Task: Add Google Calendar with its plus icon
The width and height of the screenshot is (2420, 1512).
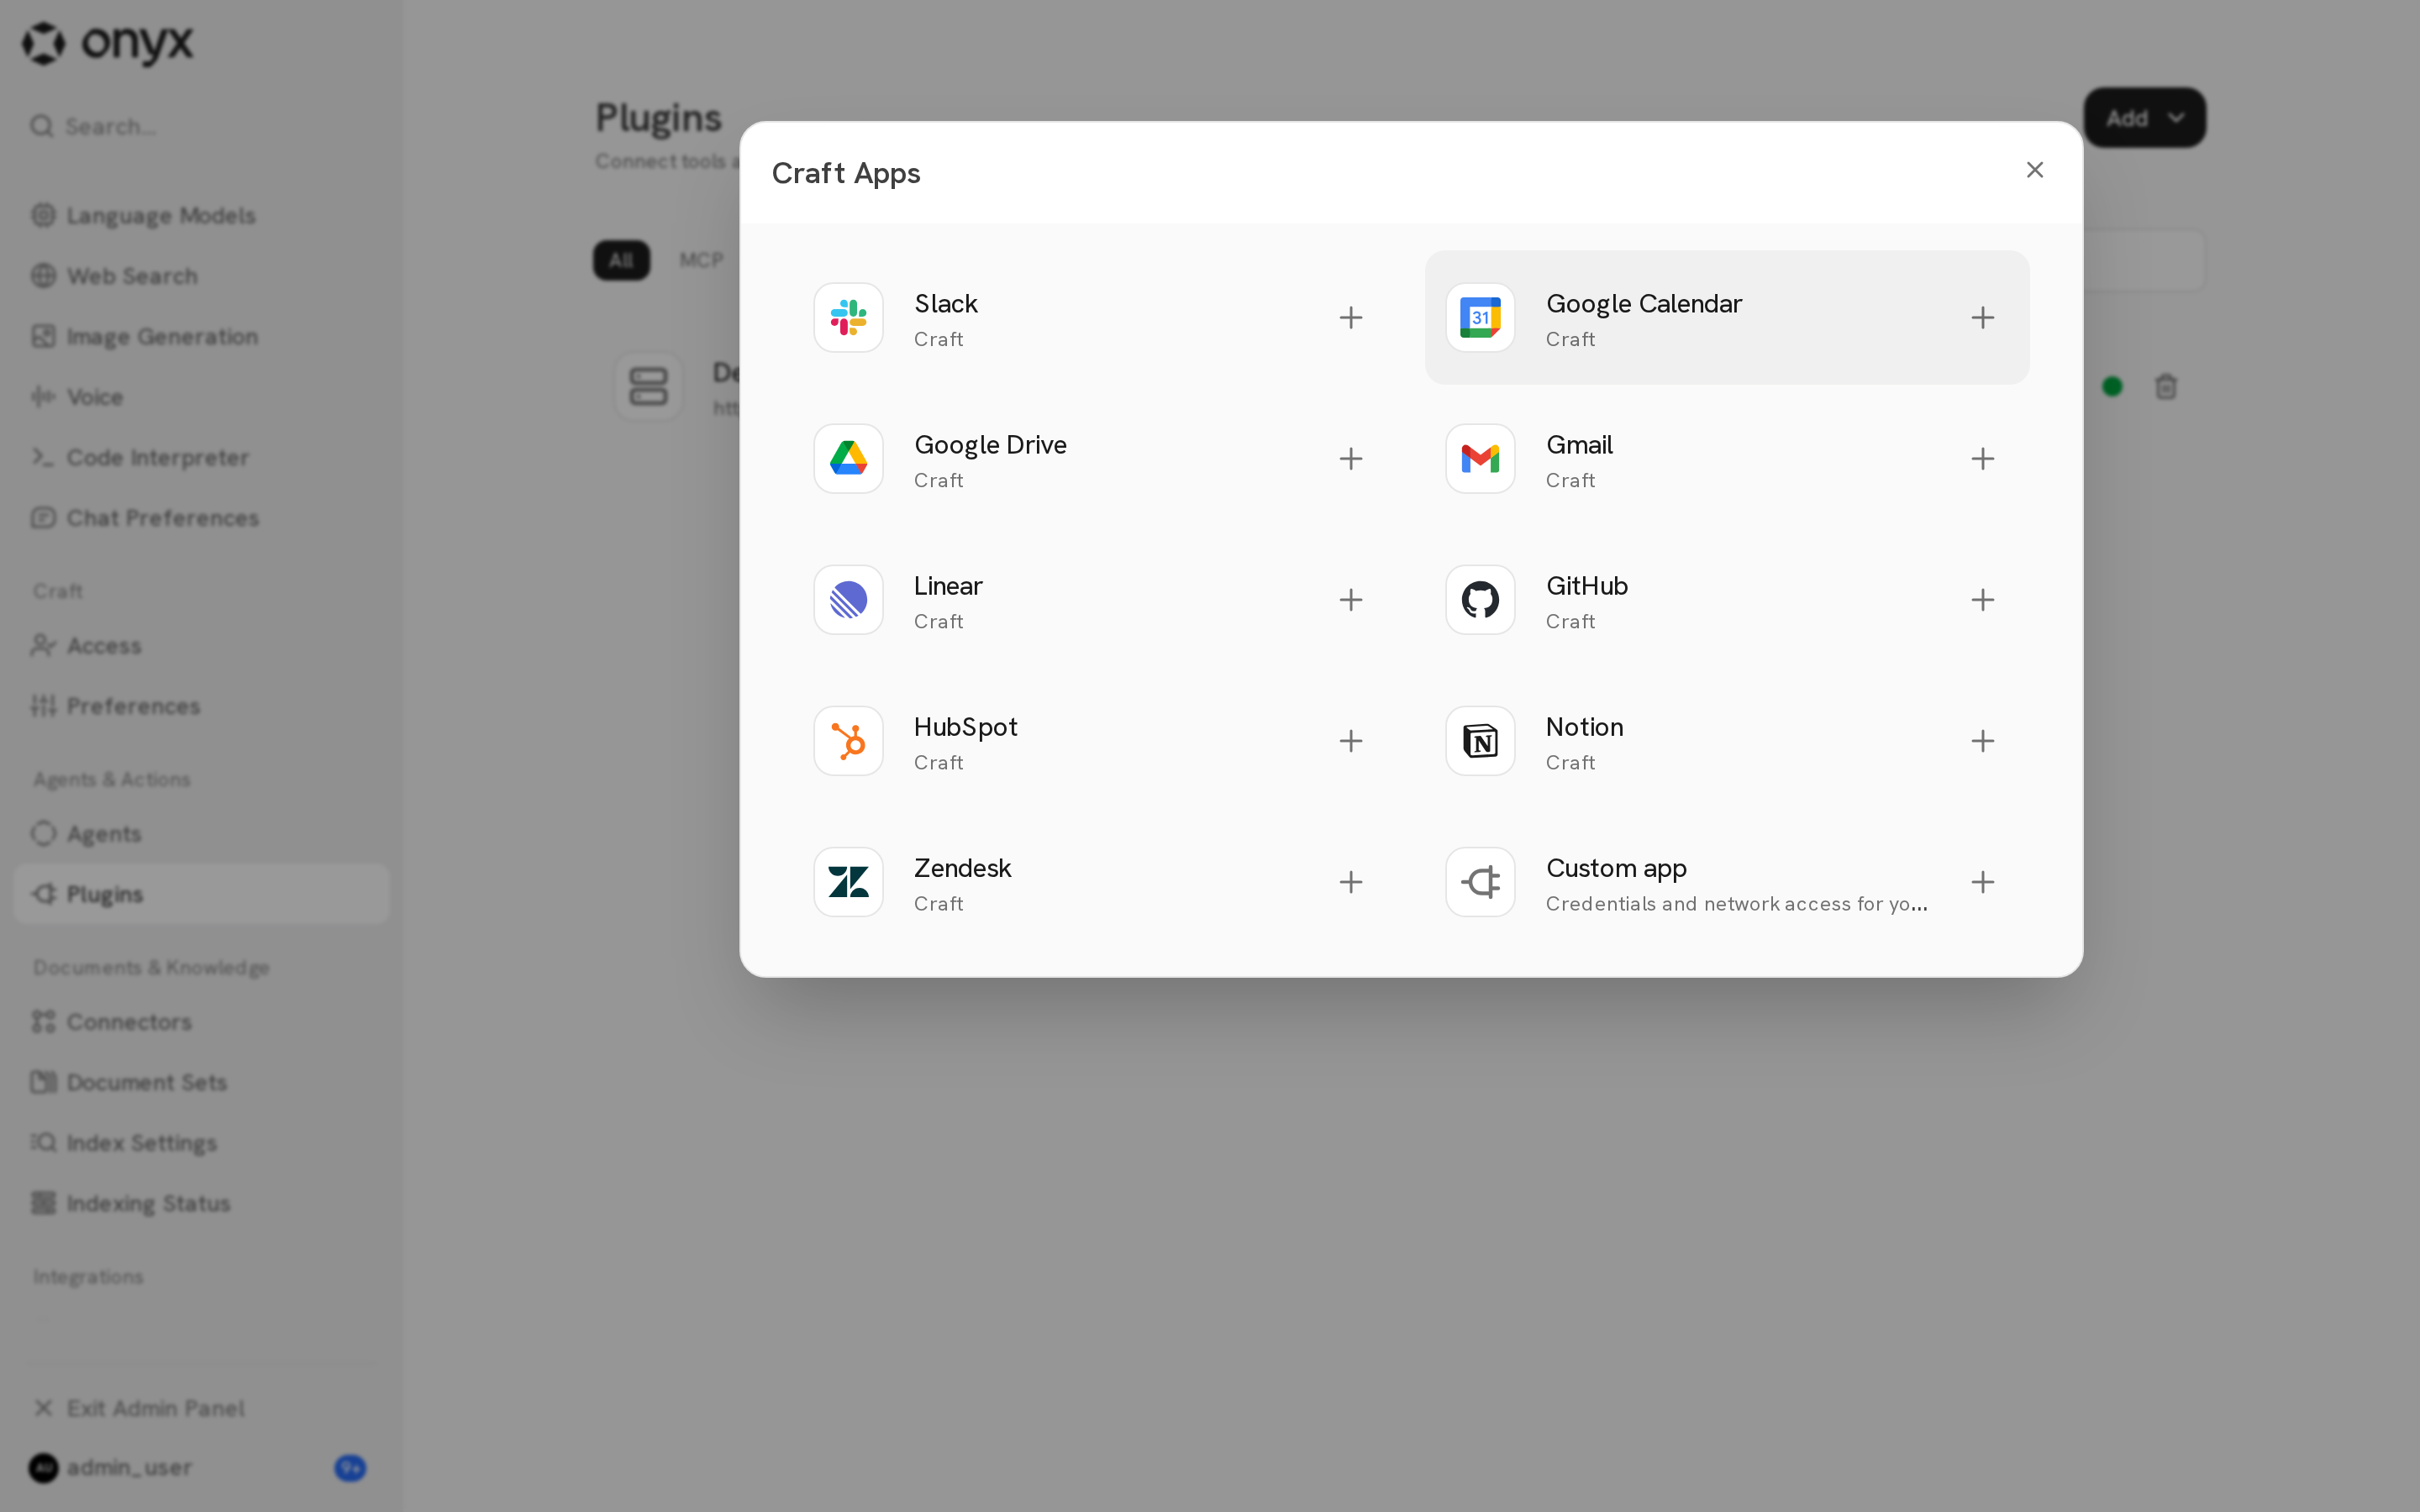Action: [x=1982, y=317]
